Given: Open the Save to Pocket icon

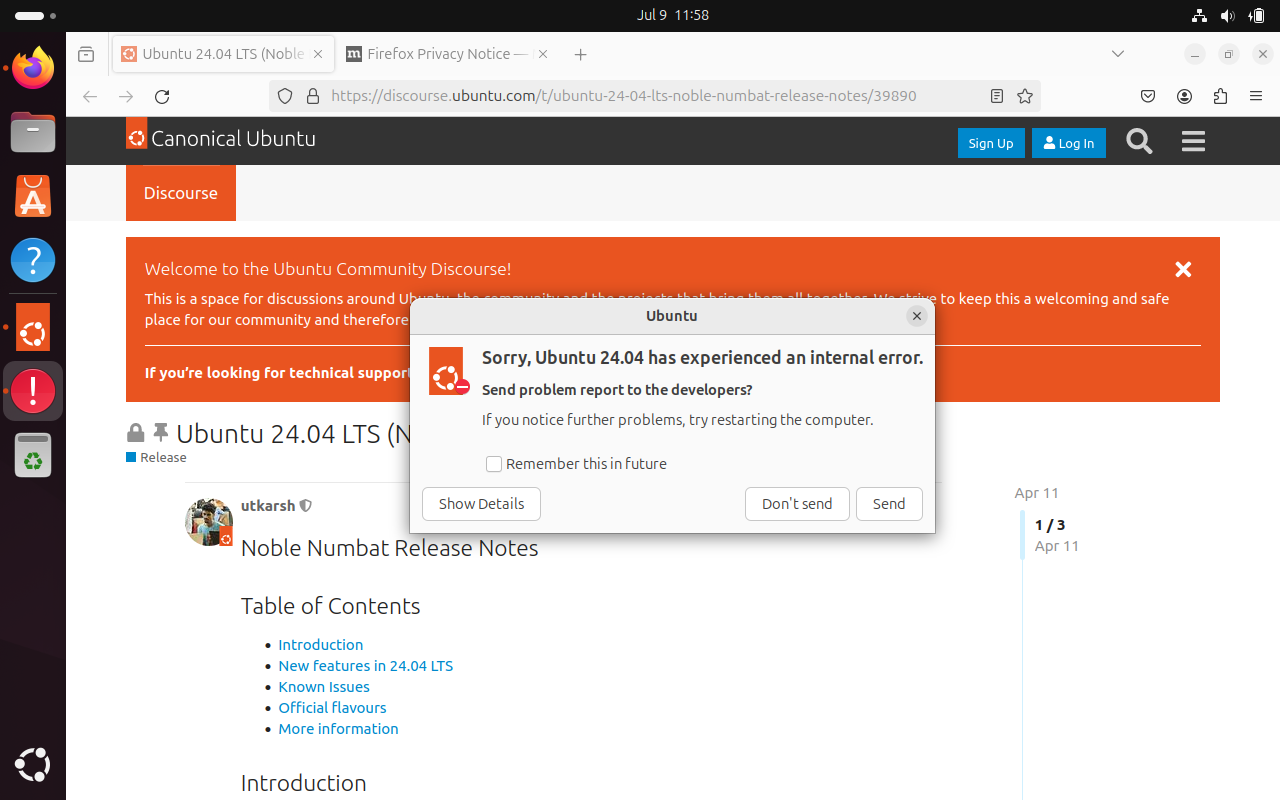Looking at the screenshot, I should coord(1149,96).
